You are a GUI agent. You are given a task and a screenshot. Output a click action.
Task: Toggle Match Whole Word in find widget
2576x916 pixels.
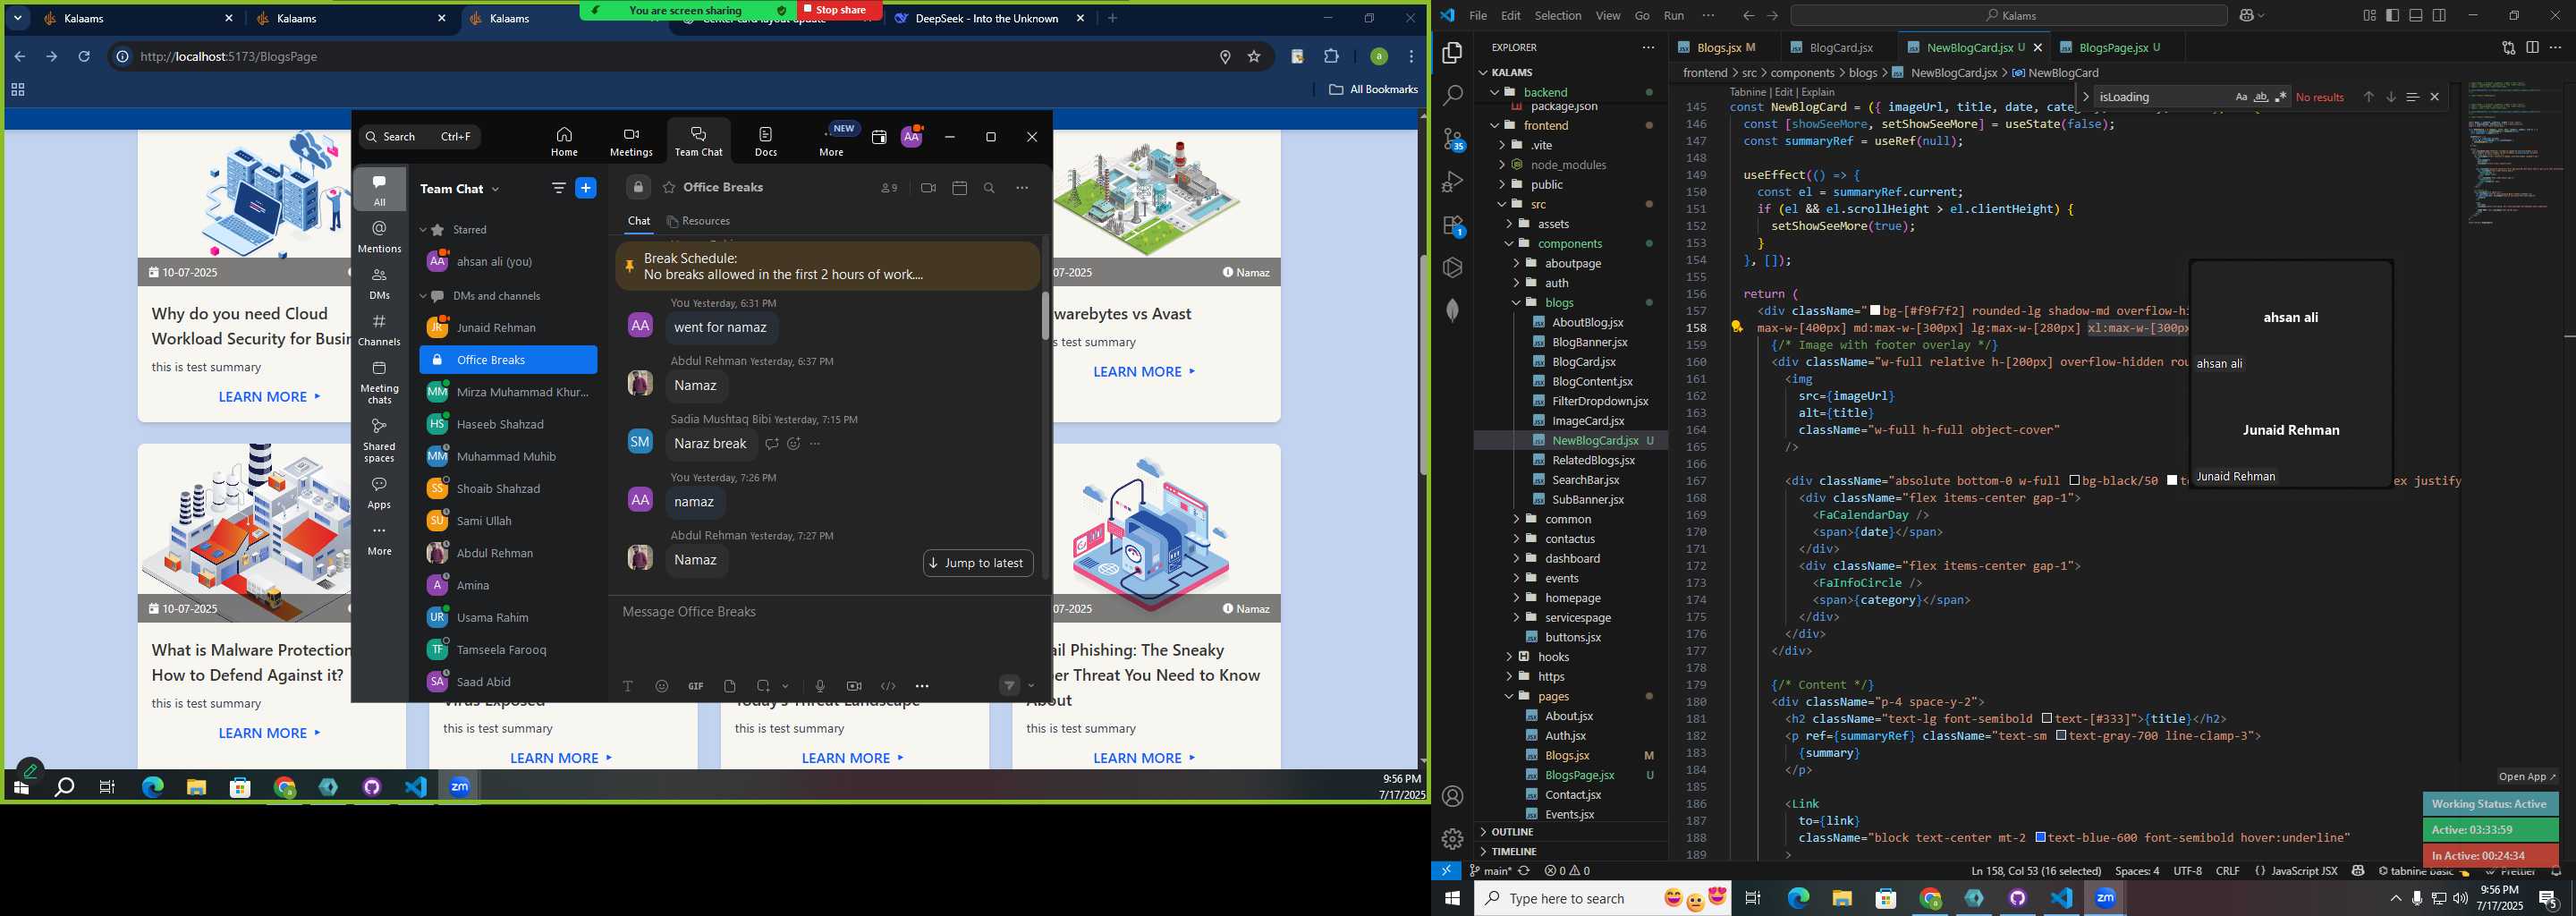click(x=2261, y=97)
